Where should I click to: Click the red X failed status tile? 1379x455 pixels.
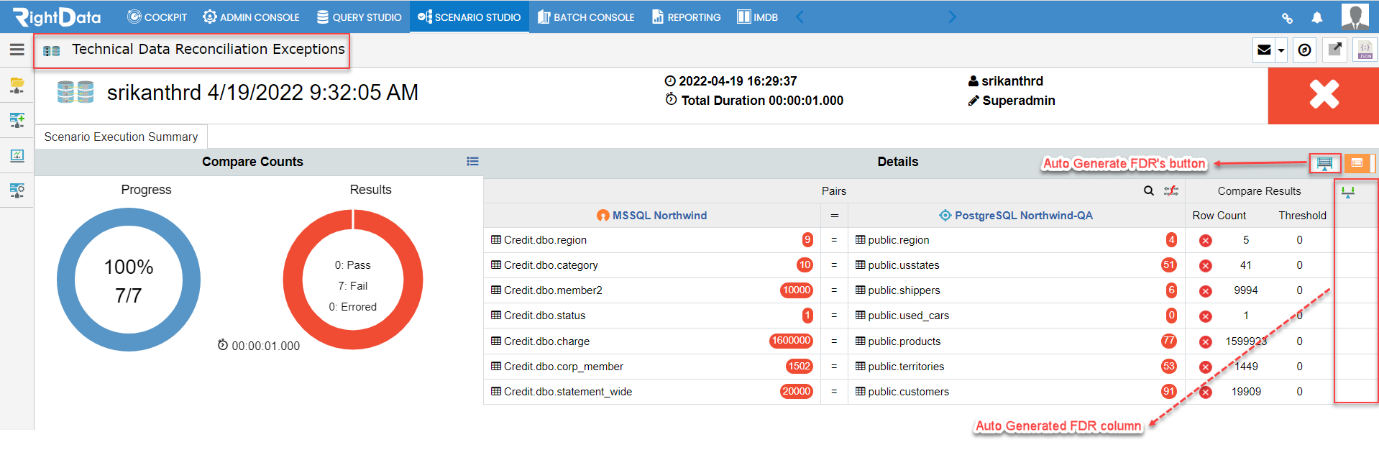click(1323, 95)
